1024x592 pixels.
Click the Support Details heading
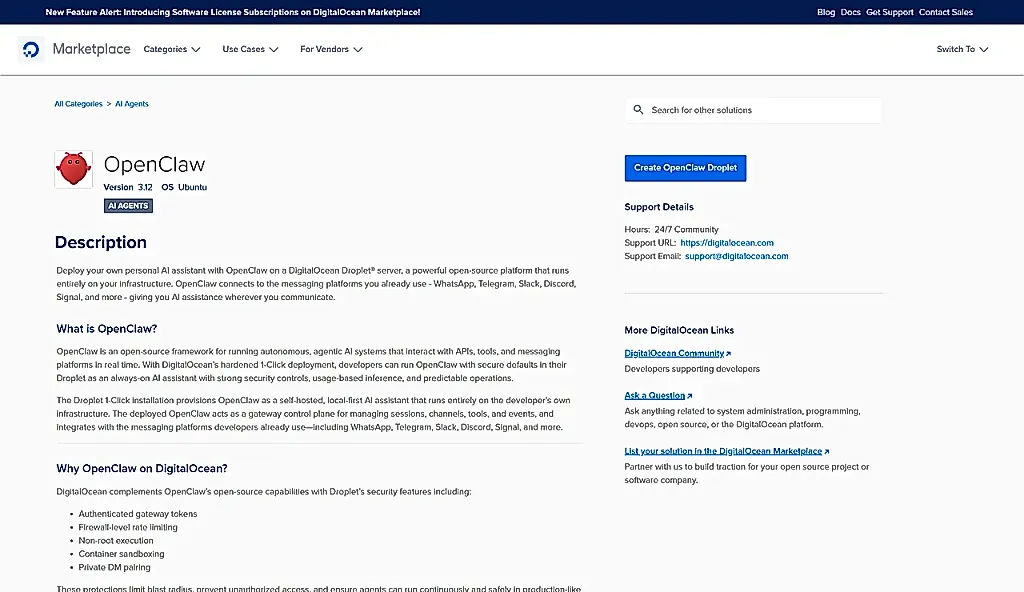659,207
